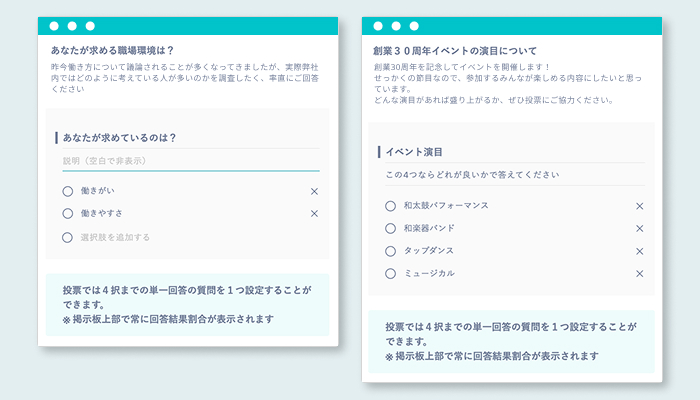Remove the 働きやすさ option with its X icon
Screen dimensions: 700x400
pos(314,213)
